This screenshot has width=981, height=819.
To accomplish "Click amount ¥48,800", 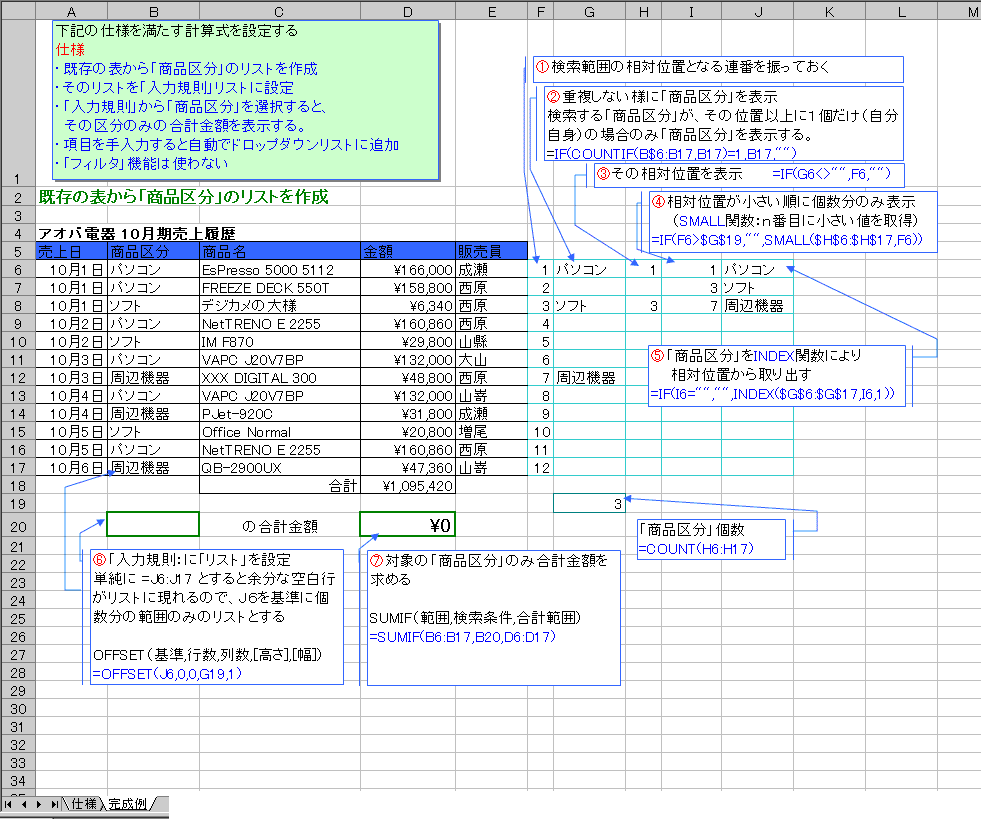I will pyautogui.click(x=408, y=378).
